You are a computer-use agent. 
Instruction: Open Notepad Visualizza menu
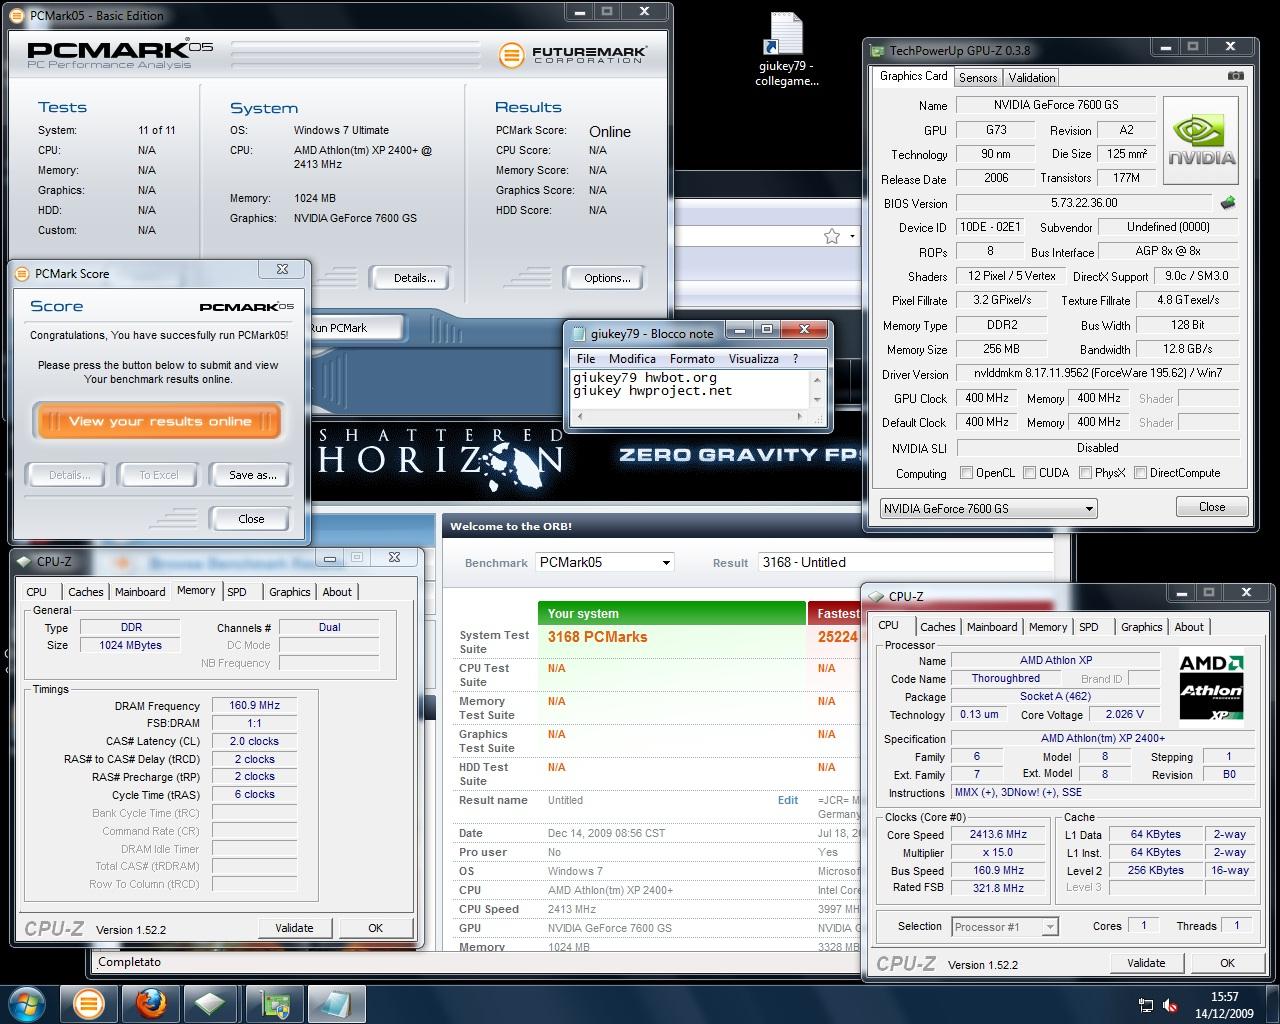tap(753, 359)
